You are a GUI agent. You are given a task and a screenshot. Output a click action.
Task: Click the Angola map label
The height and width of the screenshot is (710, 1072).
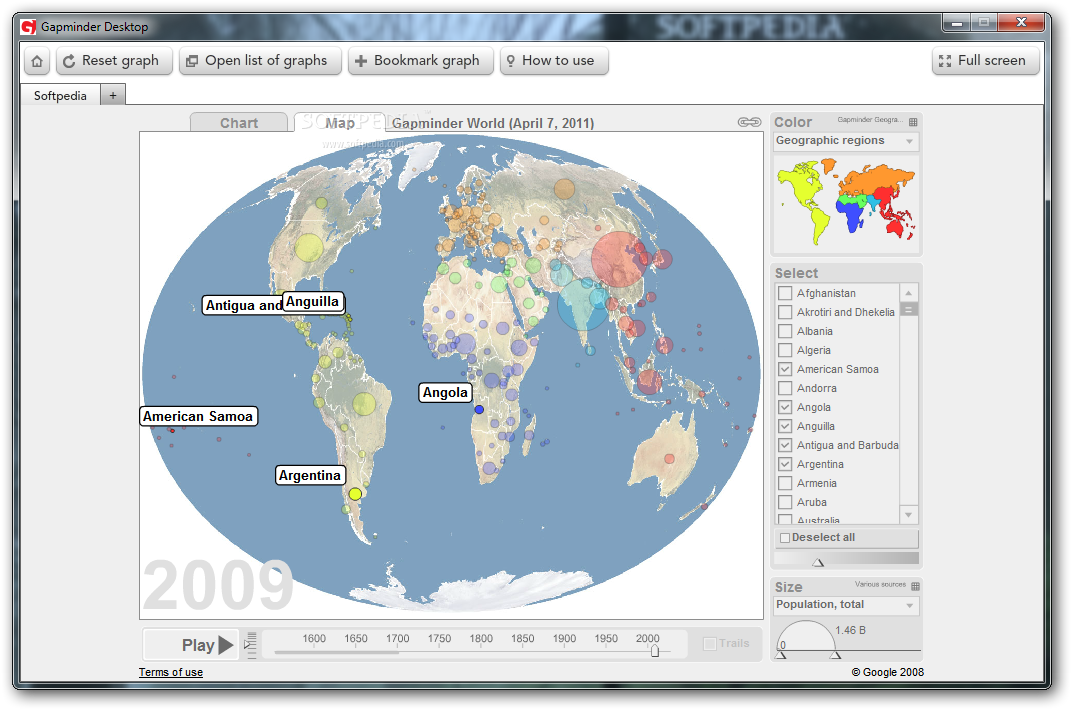click(445, 392)
